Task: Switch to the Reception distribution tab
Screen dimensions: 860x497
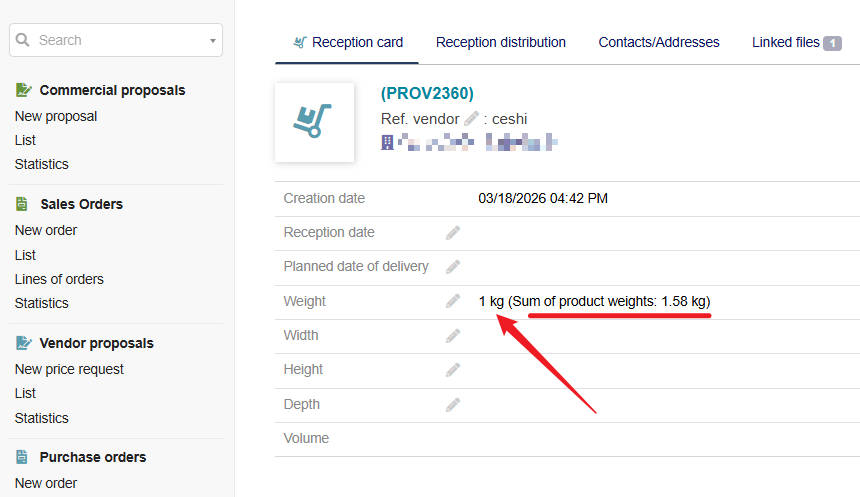Action: click(501, 42)
